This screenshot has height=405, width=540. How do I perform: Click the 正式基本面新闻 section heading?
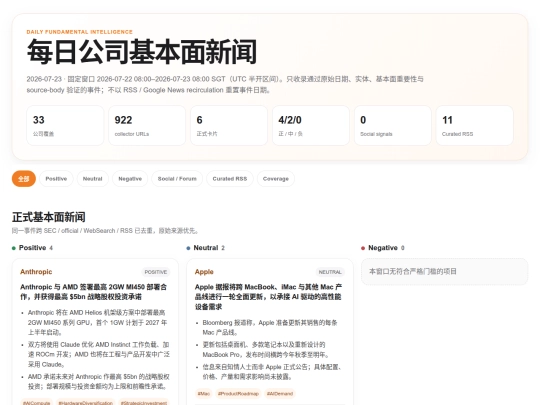pos(49,217)
